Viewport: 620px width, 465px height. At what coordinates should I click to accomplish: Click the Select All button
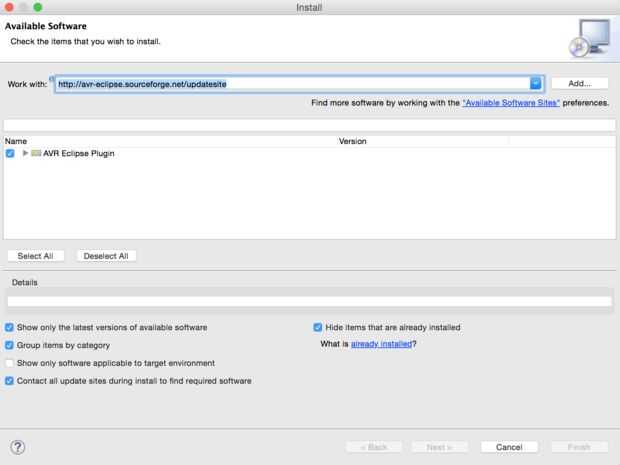pyautogui.click(x=35, y=256)
